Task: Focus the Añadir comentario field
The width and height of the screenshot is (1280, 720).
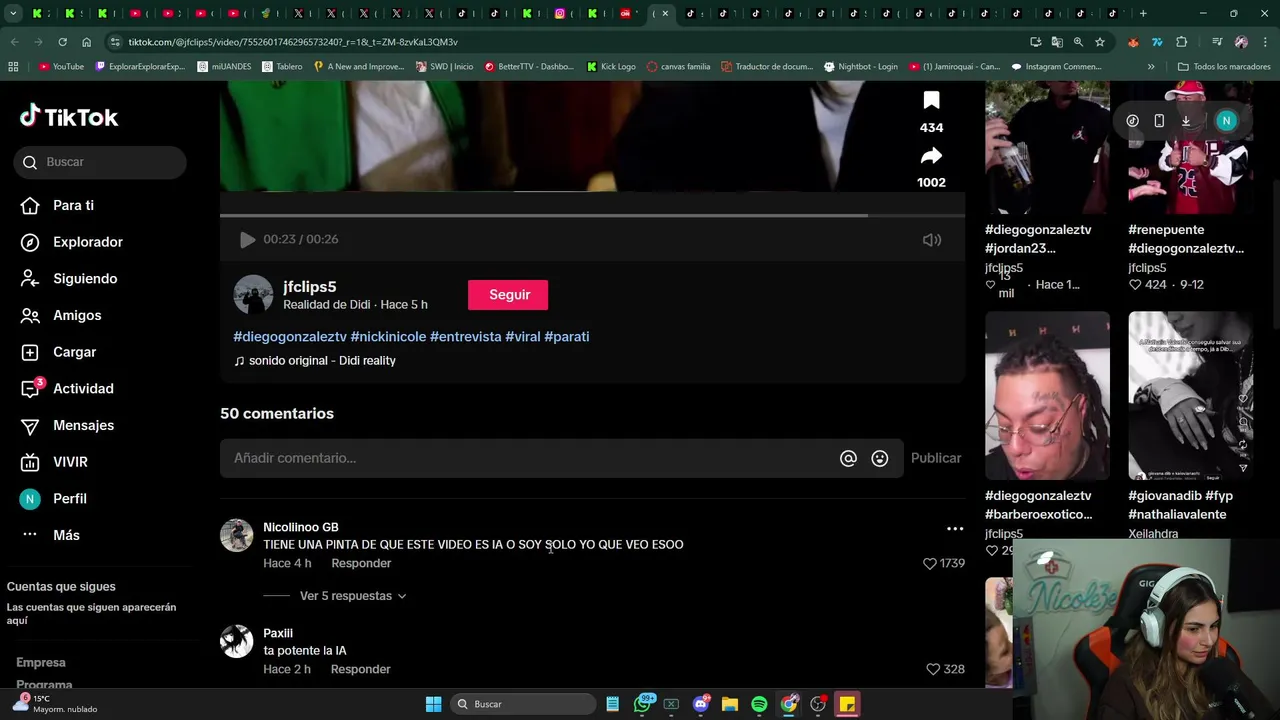Action: click(x=530, y=458)
